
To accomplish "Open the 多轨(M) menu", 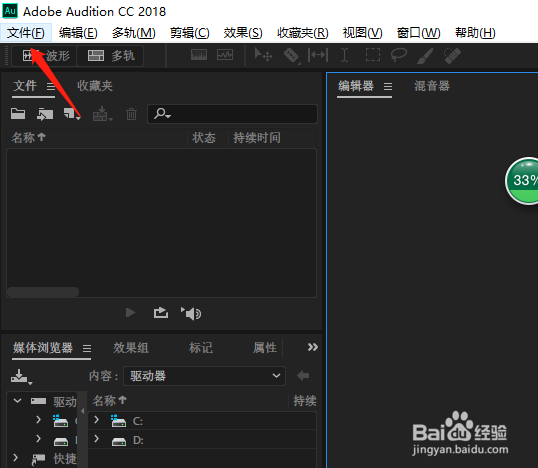I will pos(133,33).
